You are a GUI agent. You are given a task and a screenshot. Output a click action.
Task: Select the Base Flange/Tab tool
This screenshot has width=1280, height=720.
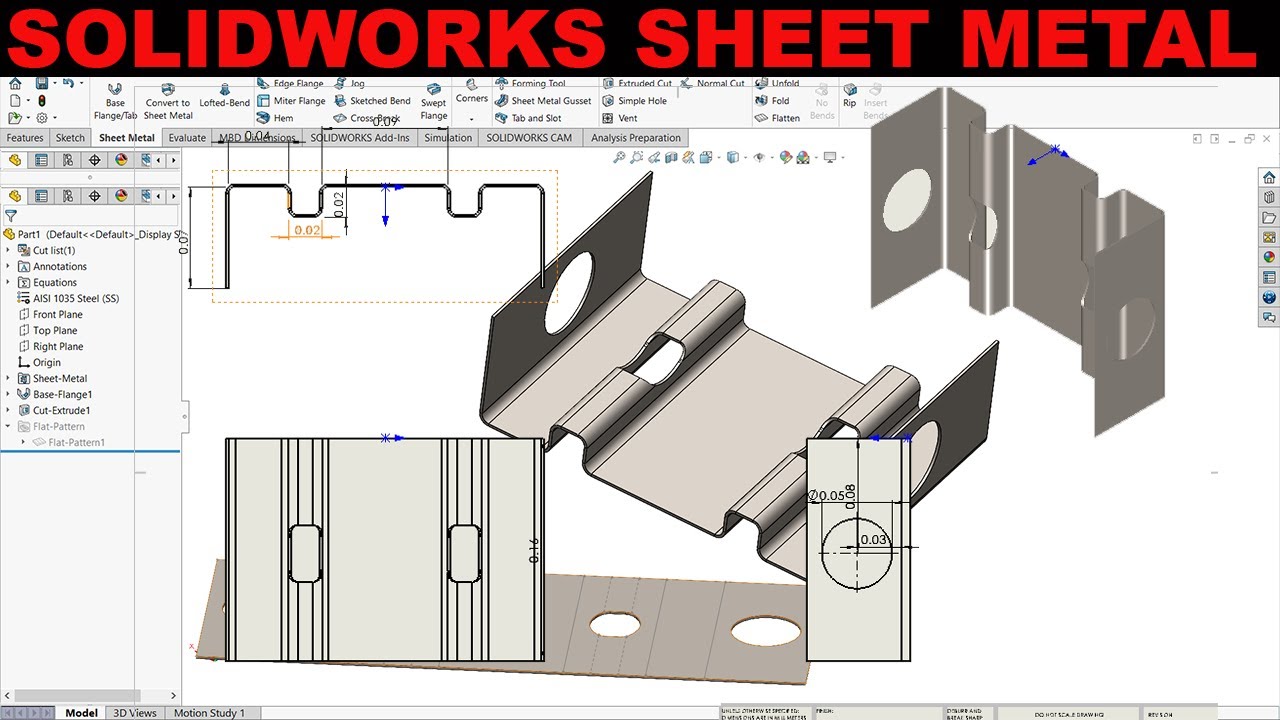[x=115, y=101]
